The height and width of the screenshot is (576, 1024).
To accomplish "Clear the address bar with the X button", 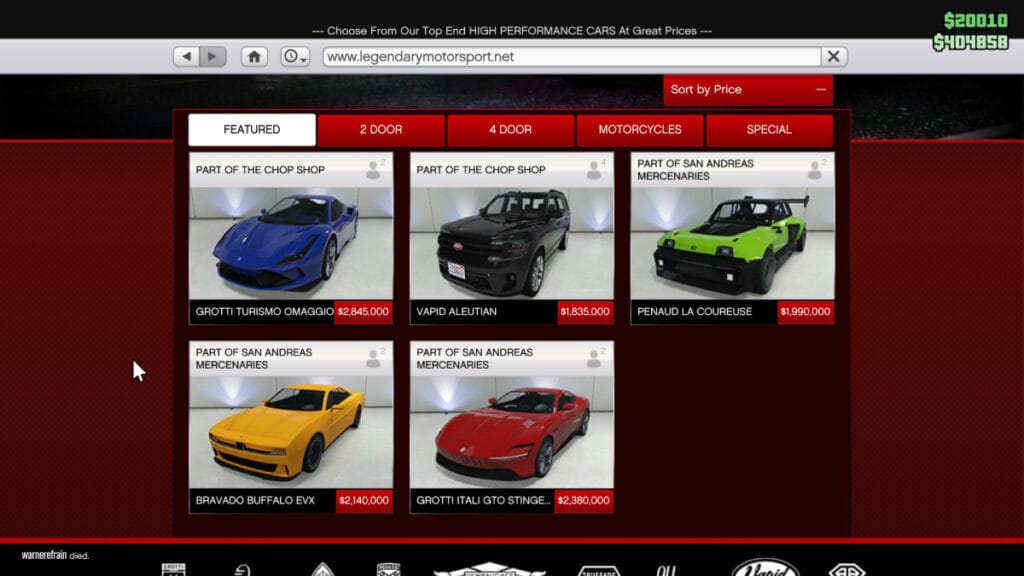I will pos(833,56).
